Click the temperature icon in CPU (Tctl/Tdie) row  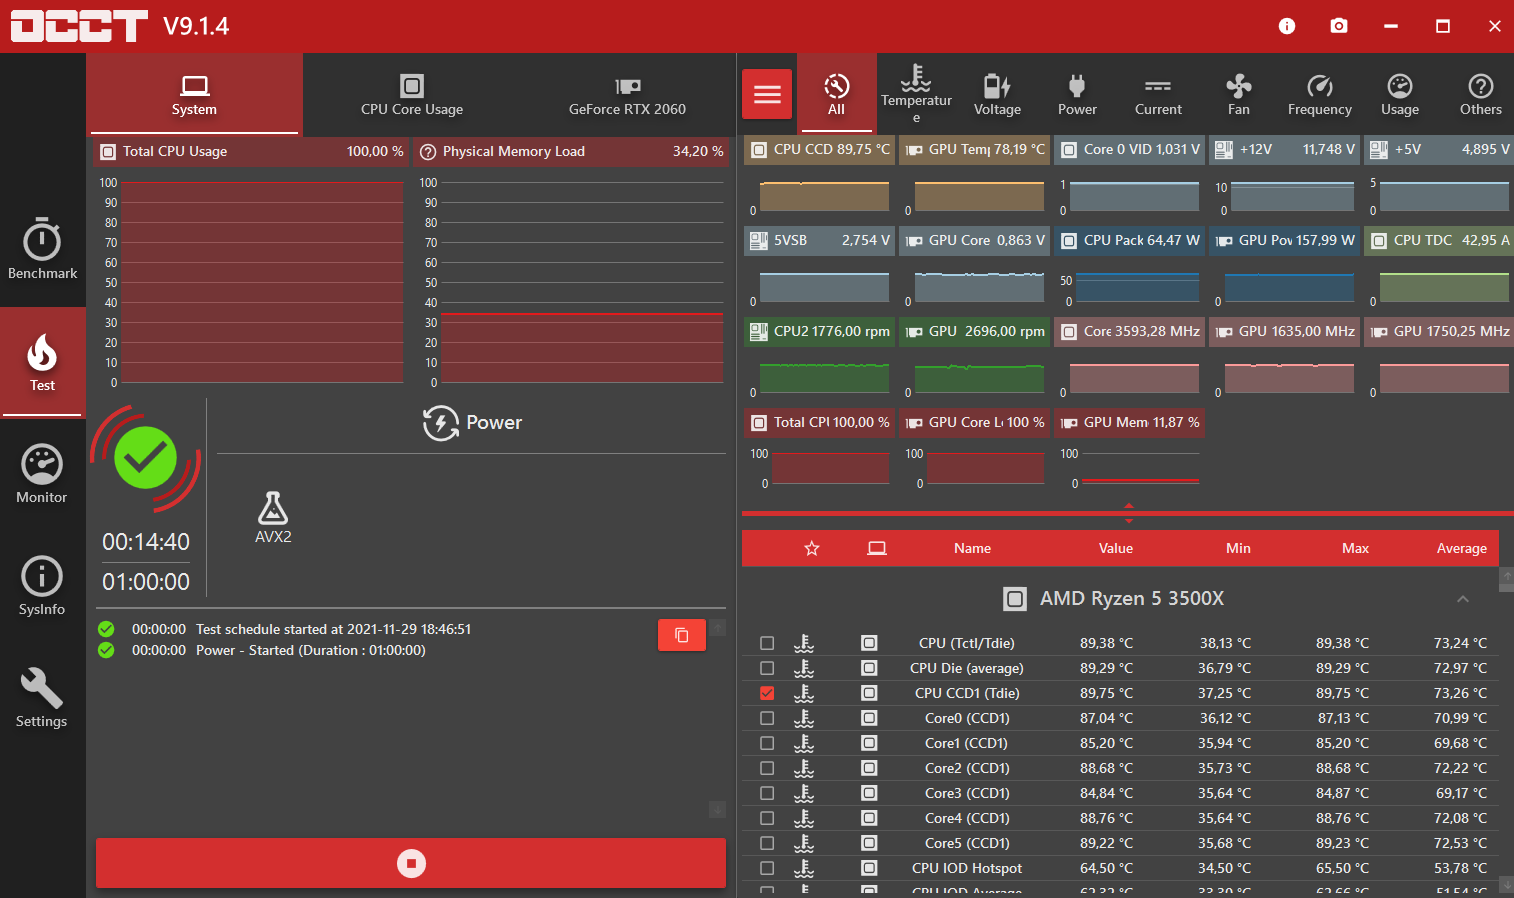coord(804,643)
